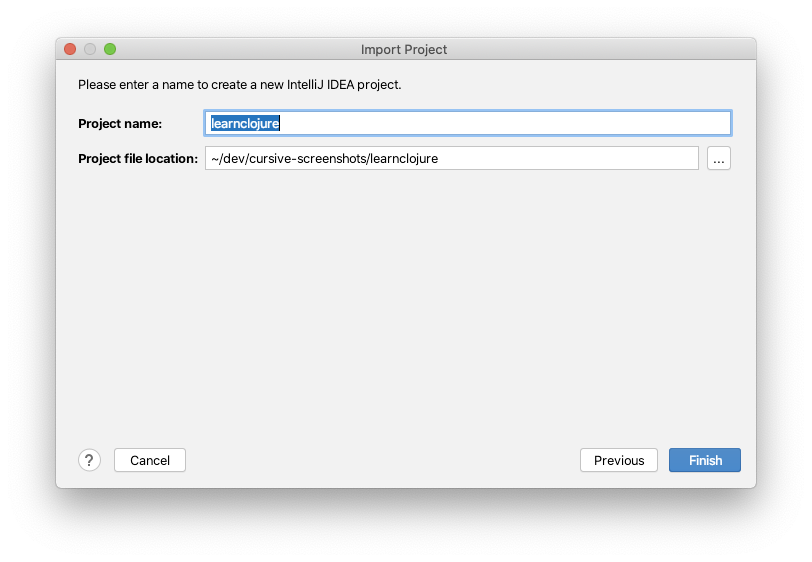Click into the Project file location field
This screenshot has height=562, width=812.
[x=452, y=158]
